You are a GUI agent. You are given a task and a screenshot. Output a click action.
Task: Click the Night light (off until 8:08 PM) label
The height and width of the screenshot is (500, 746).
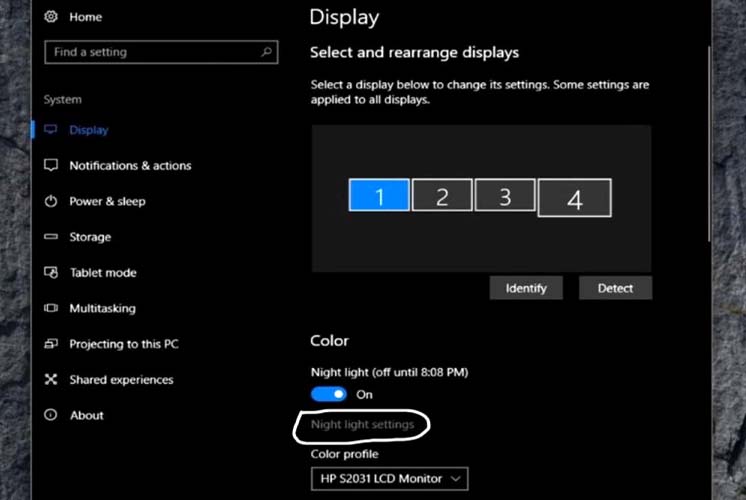[x=389, y=372]
